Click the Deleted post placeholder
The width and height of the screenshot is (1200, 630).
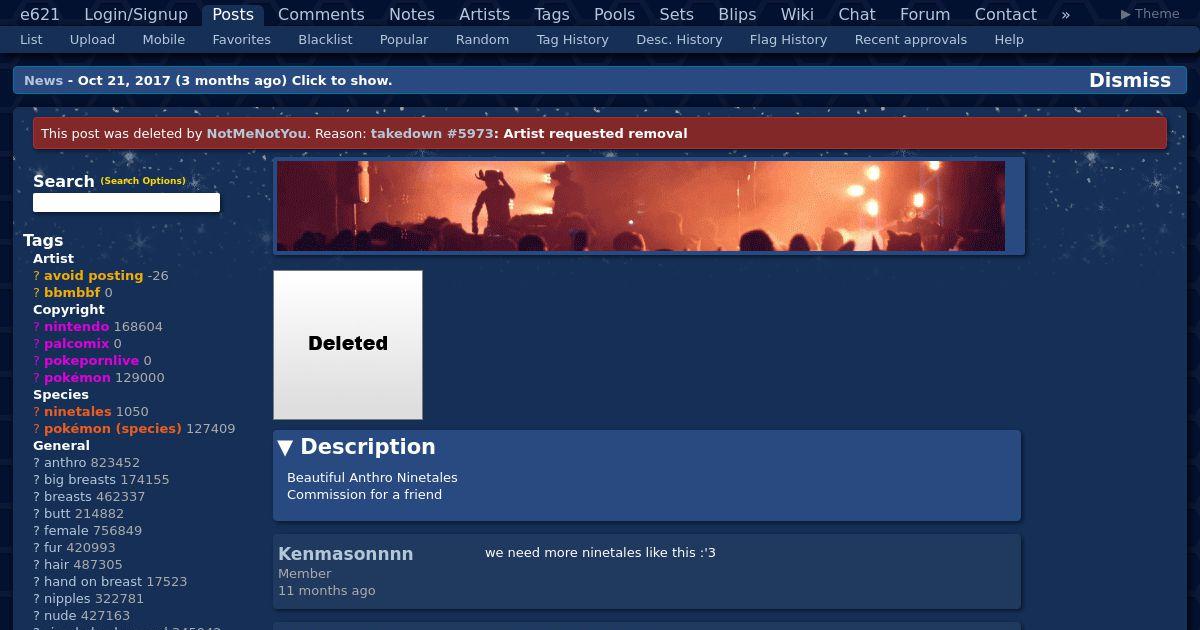[348, 345]
